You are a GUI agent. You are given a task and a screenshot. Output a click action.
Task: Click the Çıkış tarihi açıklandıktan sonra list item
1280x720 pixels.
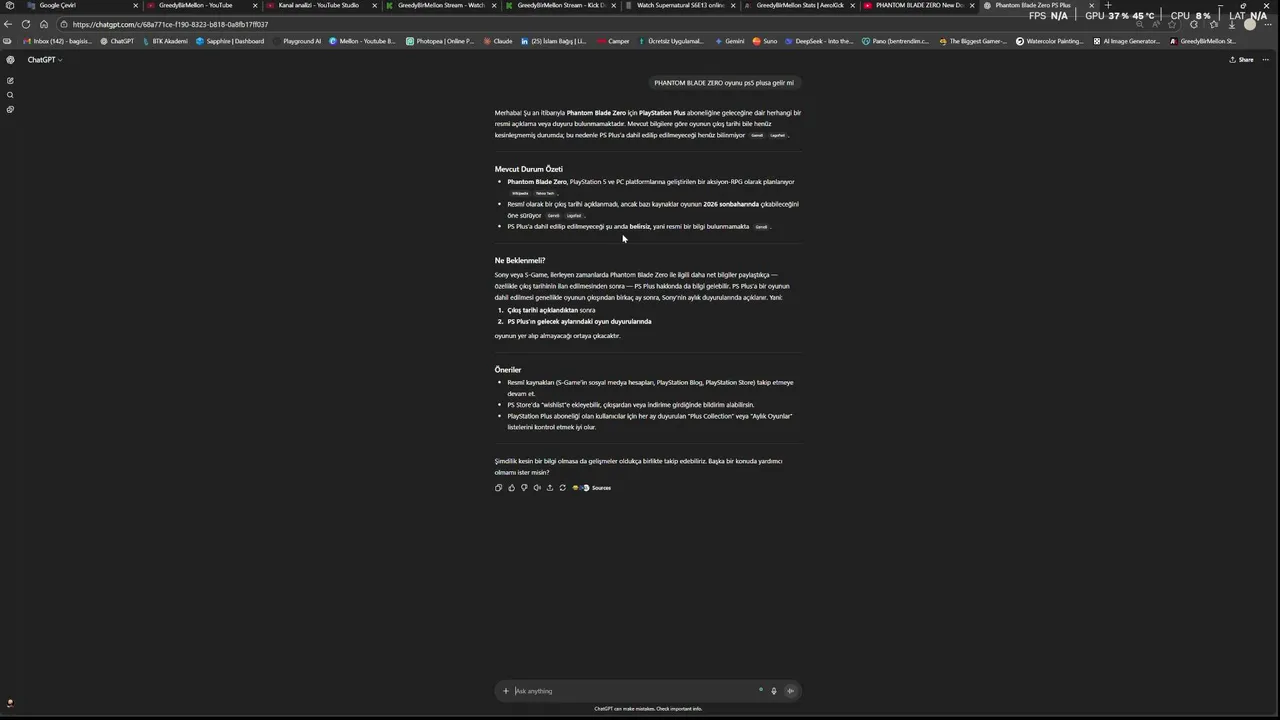[551, 310]
